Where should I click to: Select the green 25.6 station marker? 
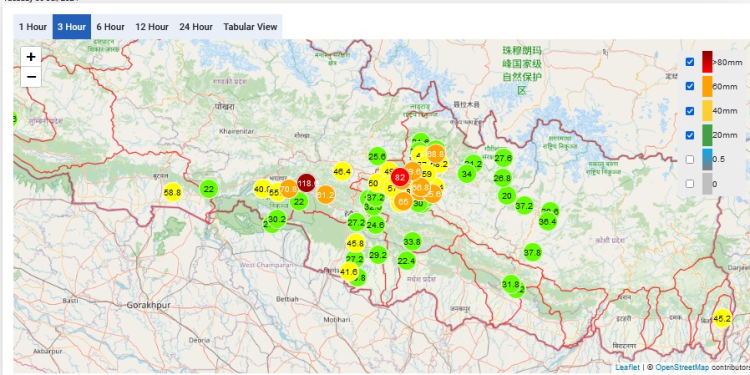pos(377,156)
